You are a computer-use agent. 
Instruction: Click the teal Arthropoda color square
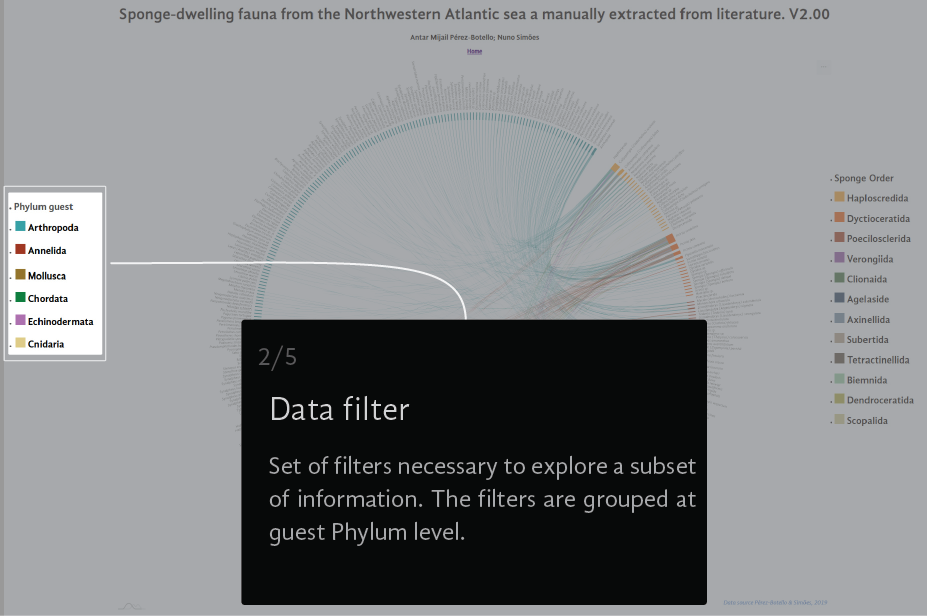pos(21,228)
